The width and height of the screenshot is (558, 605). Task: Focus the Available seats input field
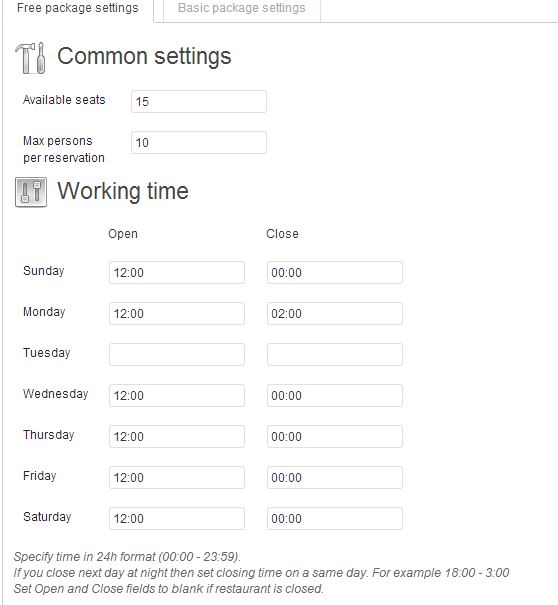click(199, 101)
